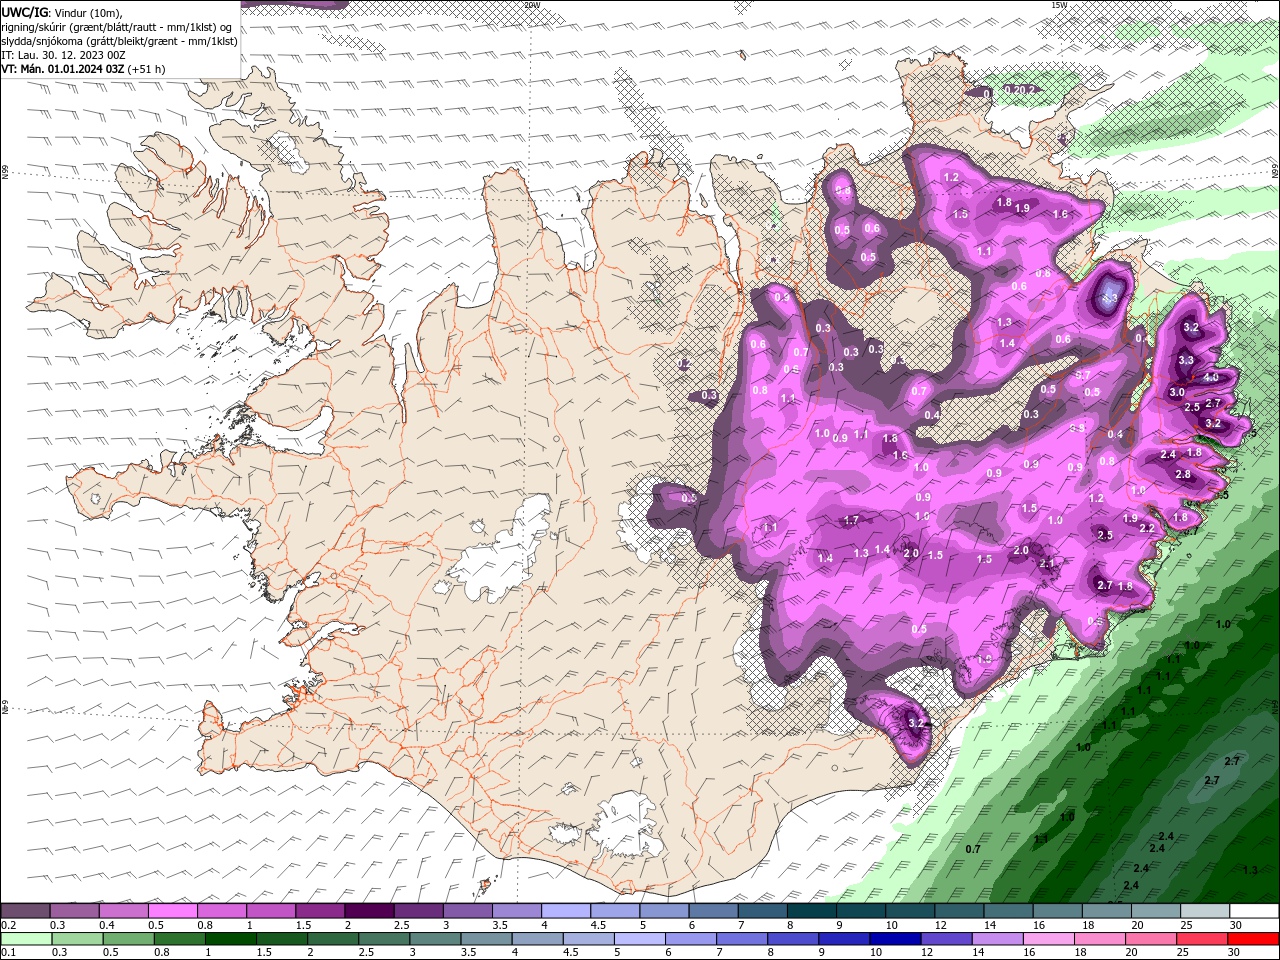Click the '4.0' snowfall value on the east coast
This screenshot has width=1280, height=960.
(1211, 378)
